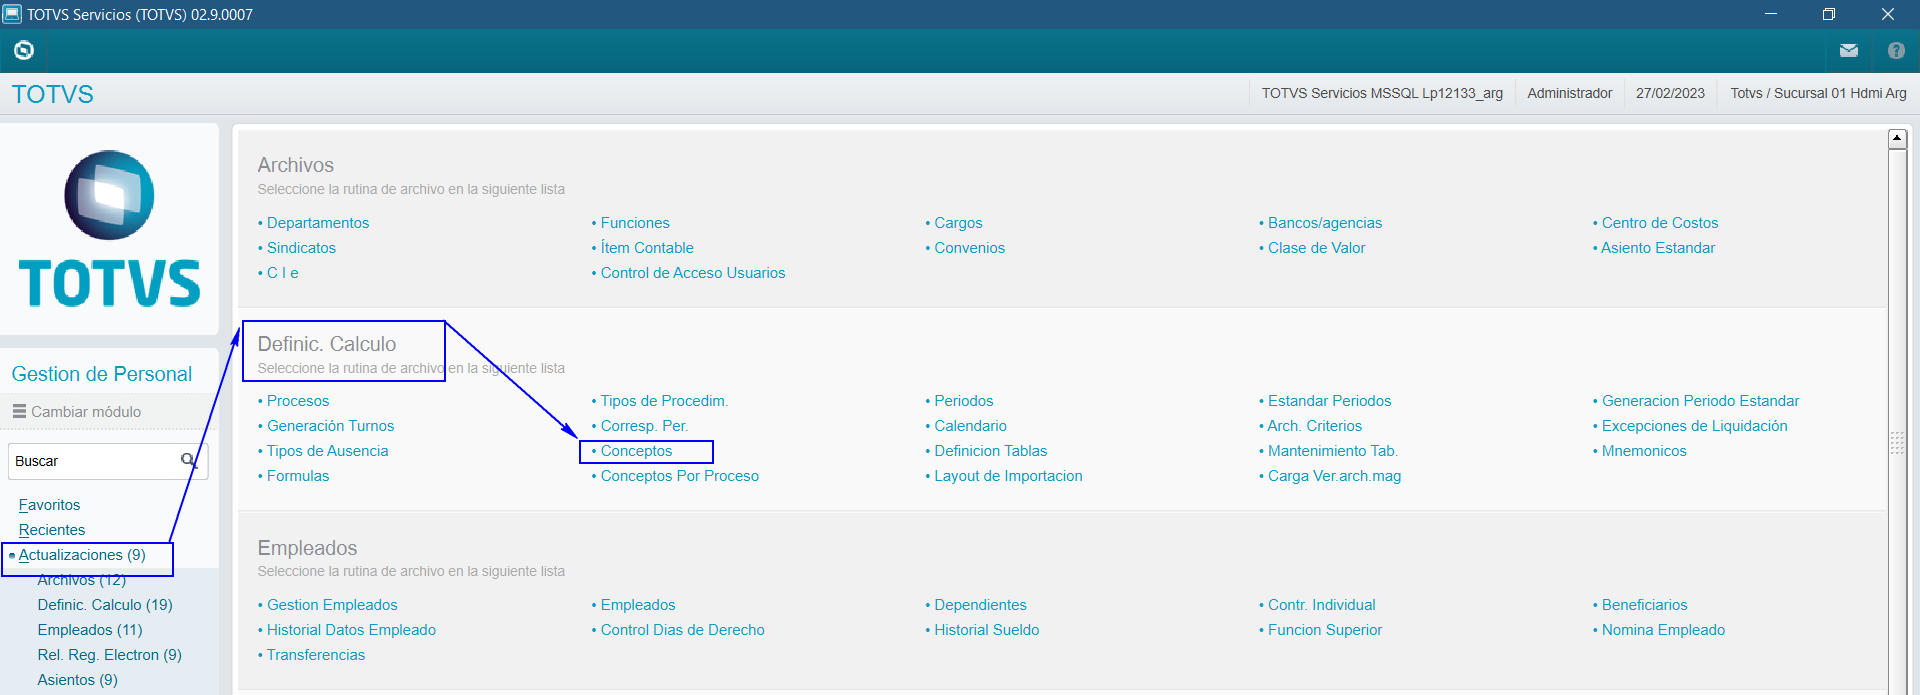Open Asiento Estandar

(x=1658, y=248)
